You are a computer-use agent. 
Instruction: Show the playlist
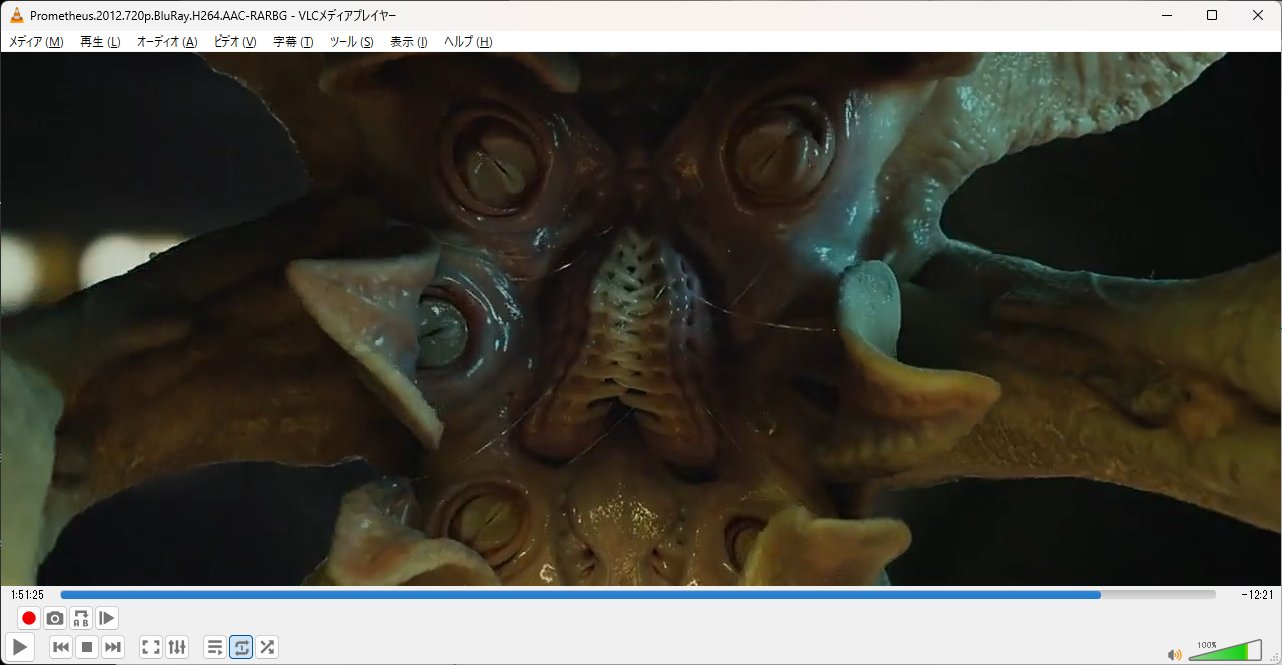tap(215, 647)
